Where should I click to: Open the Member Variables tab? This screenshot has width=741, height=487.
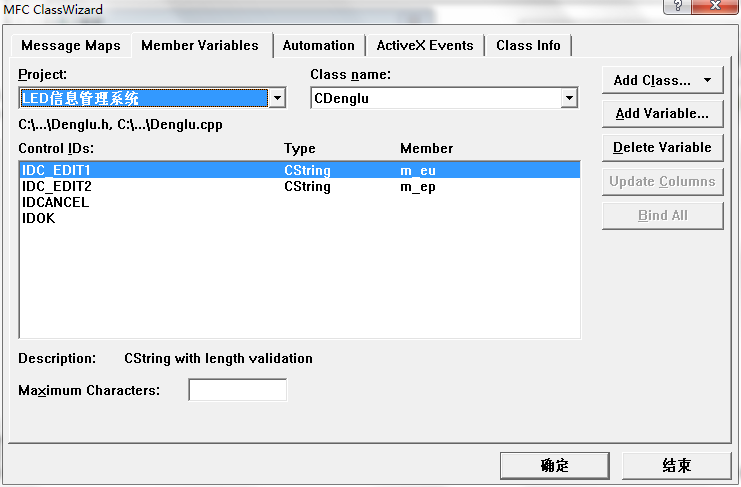click(200, 46)
